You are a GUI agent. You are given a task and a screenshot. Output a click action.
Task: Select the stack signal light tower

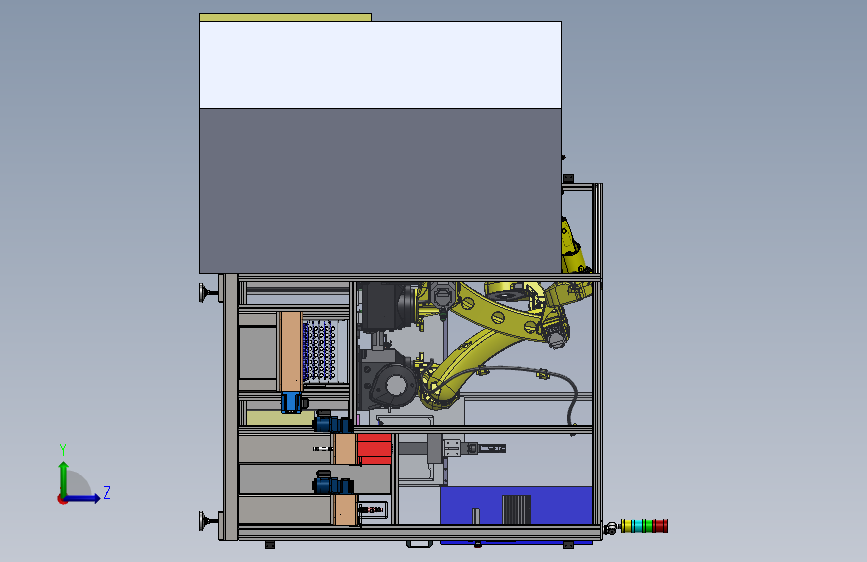(x=644, y=525)
